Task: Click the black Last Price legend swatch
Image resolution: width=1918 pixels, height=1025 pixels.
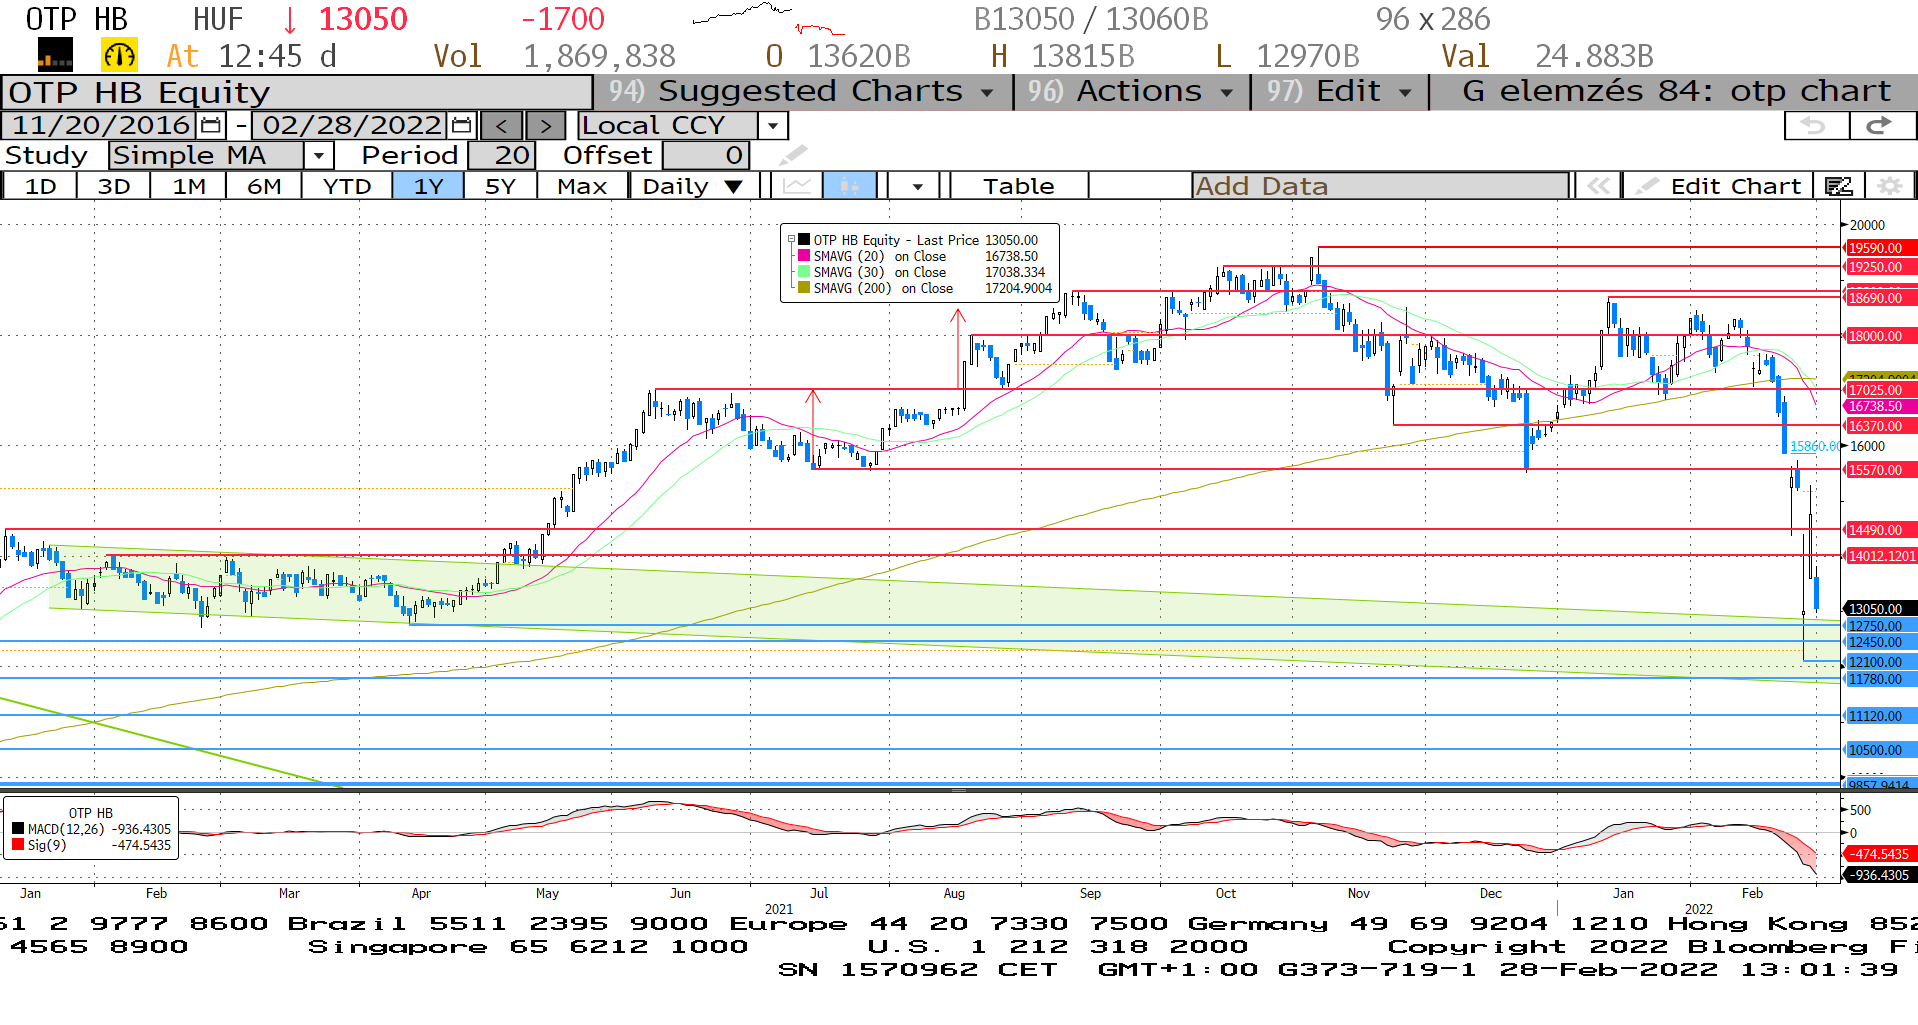Action: click(804, 240)
